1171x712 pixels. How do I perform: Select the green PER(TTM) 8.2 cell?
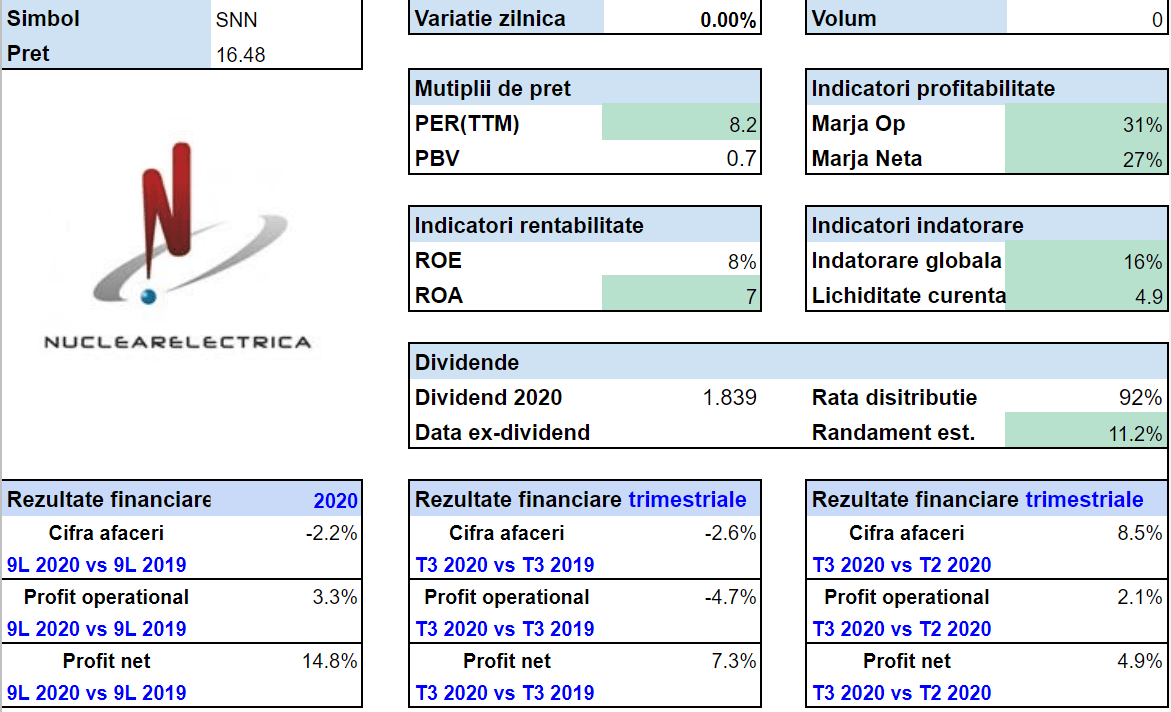pos(681,124)
